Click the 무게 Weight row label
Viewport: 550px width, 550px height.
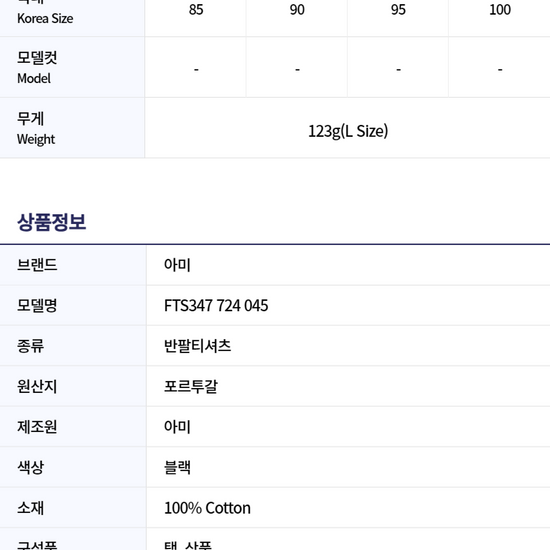tap(36, 128)
